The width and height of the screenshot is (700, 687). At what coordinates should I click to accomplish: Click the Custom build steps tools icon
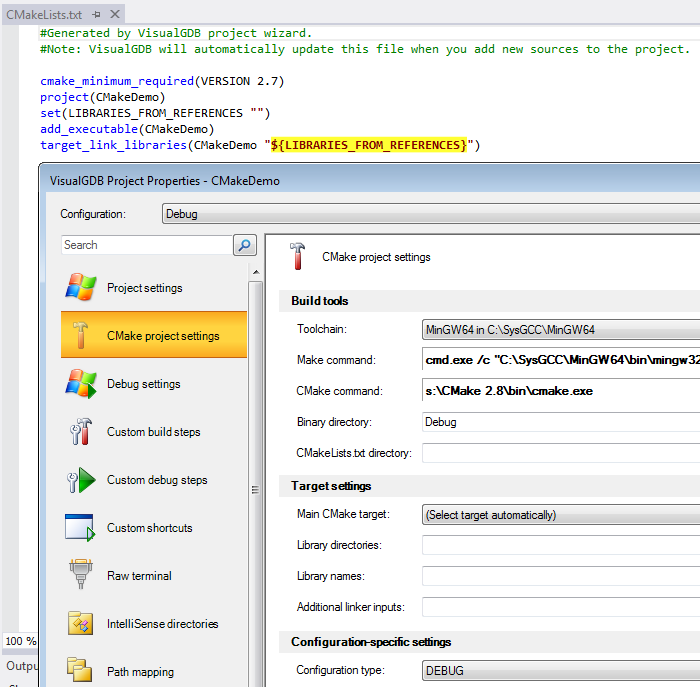point(81,431)
